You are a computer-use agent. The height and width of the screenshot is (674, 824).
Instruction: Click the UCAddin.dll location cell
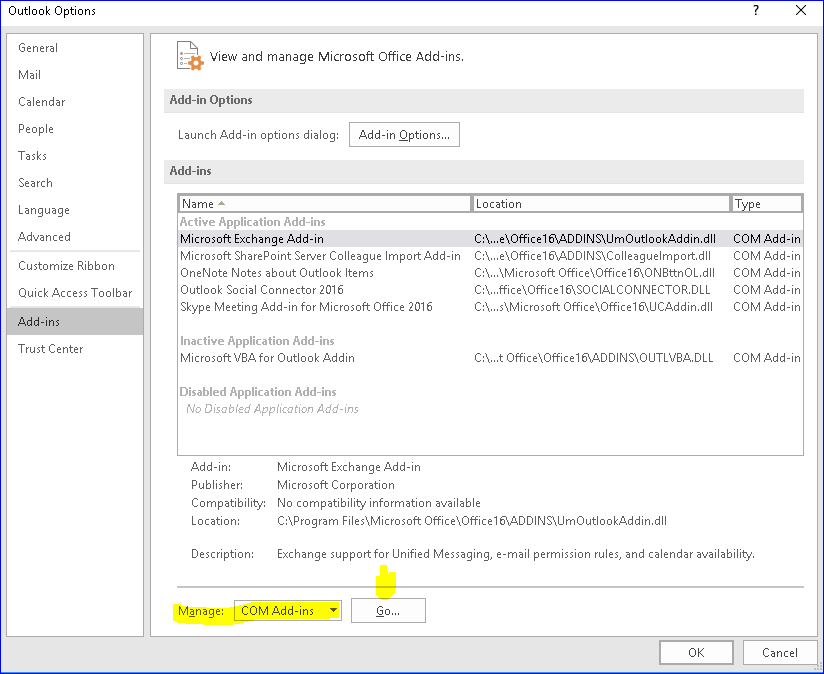593,307
